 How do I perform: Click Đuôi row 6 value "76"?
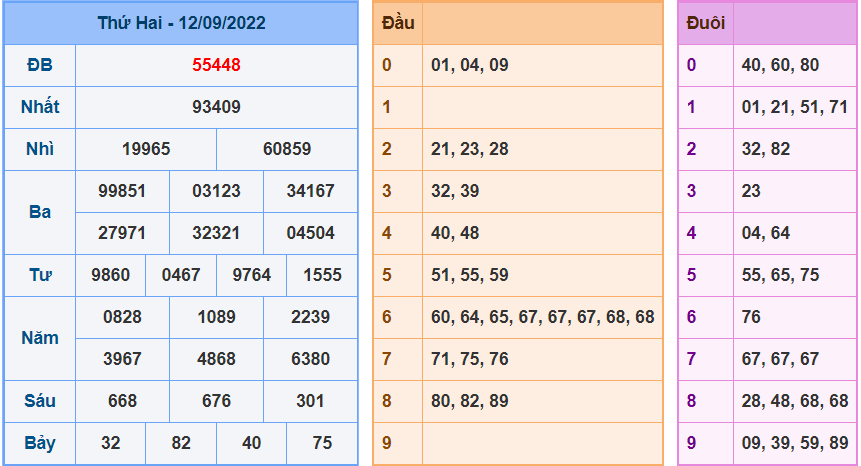point(751,317)
